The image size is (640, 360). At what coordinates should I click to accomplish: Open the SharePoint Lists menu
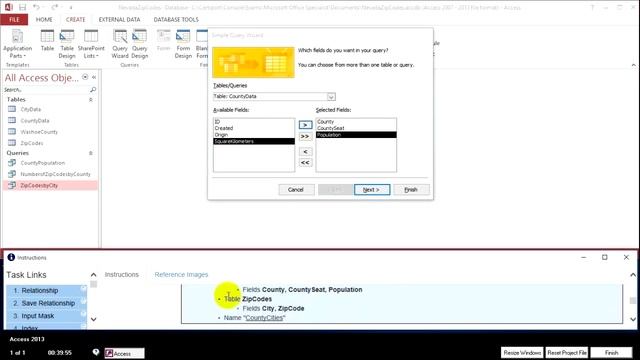[x=91, y=44]
